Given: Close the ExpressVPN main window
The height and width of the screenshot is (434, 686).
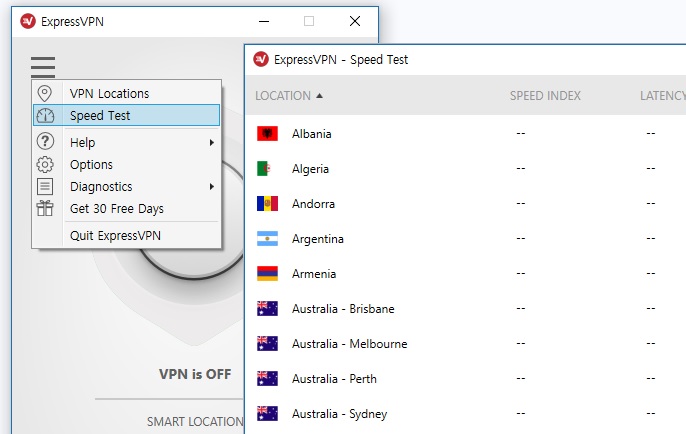Looking at the screenshot, I should tap(355, 21).
